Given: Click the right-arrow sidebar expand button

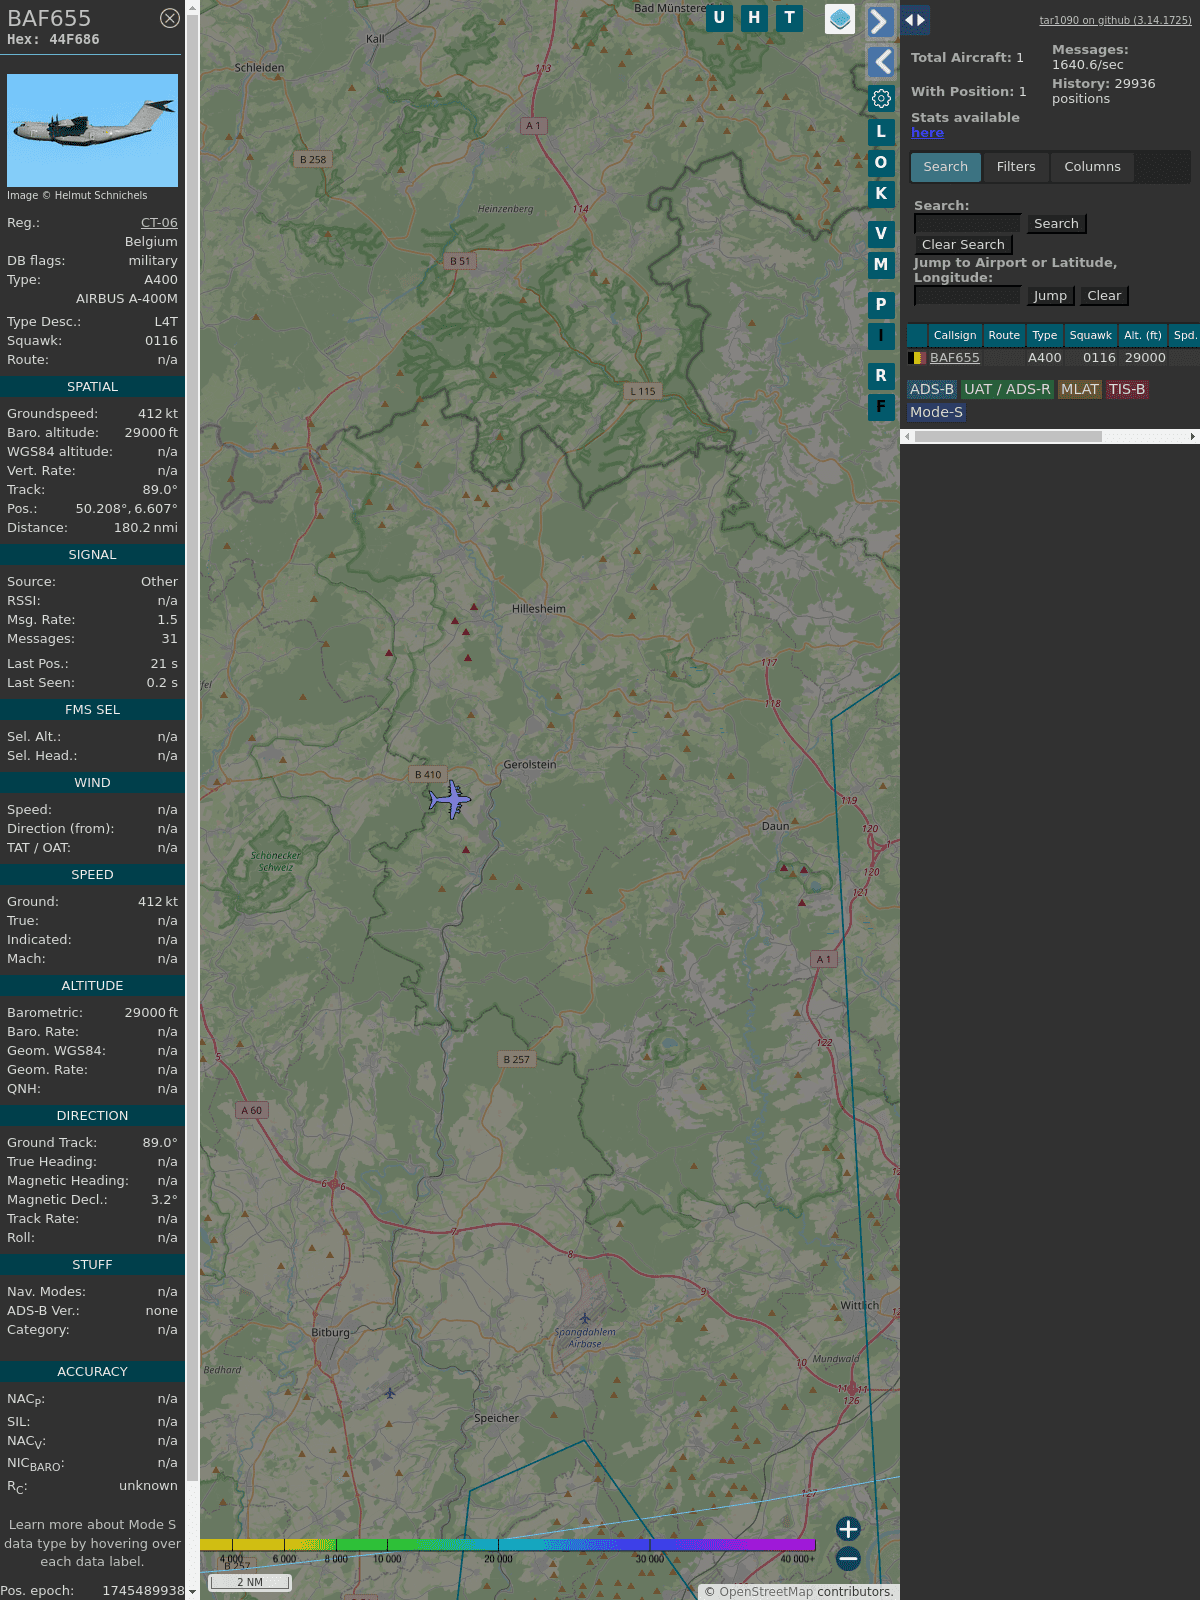Looking at the screenshot, I should pyautogui.click(x=880, y=22).
